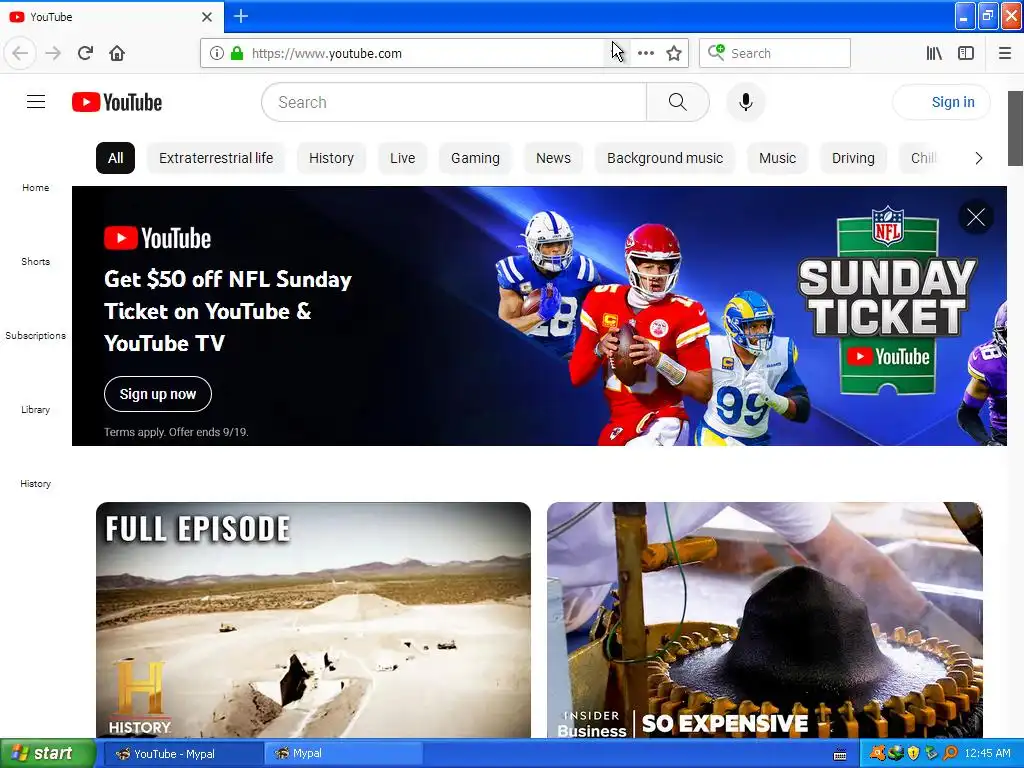Click the Sign in button
This screenshot has width=1024, height=768.
(x=941, y=102)
